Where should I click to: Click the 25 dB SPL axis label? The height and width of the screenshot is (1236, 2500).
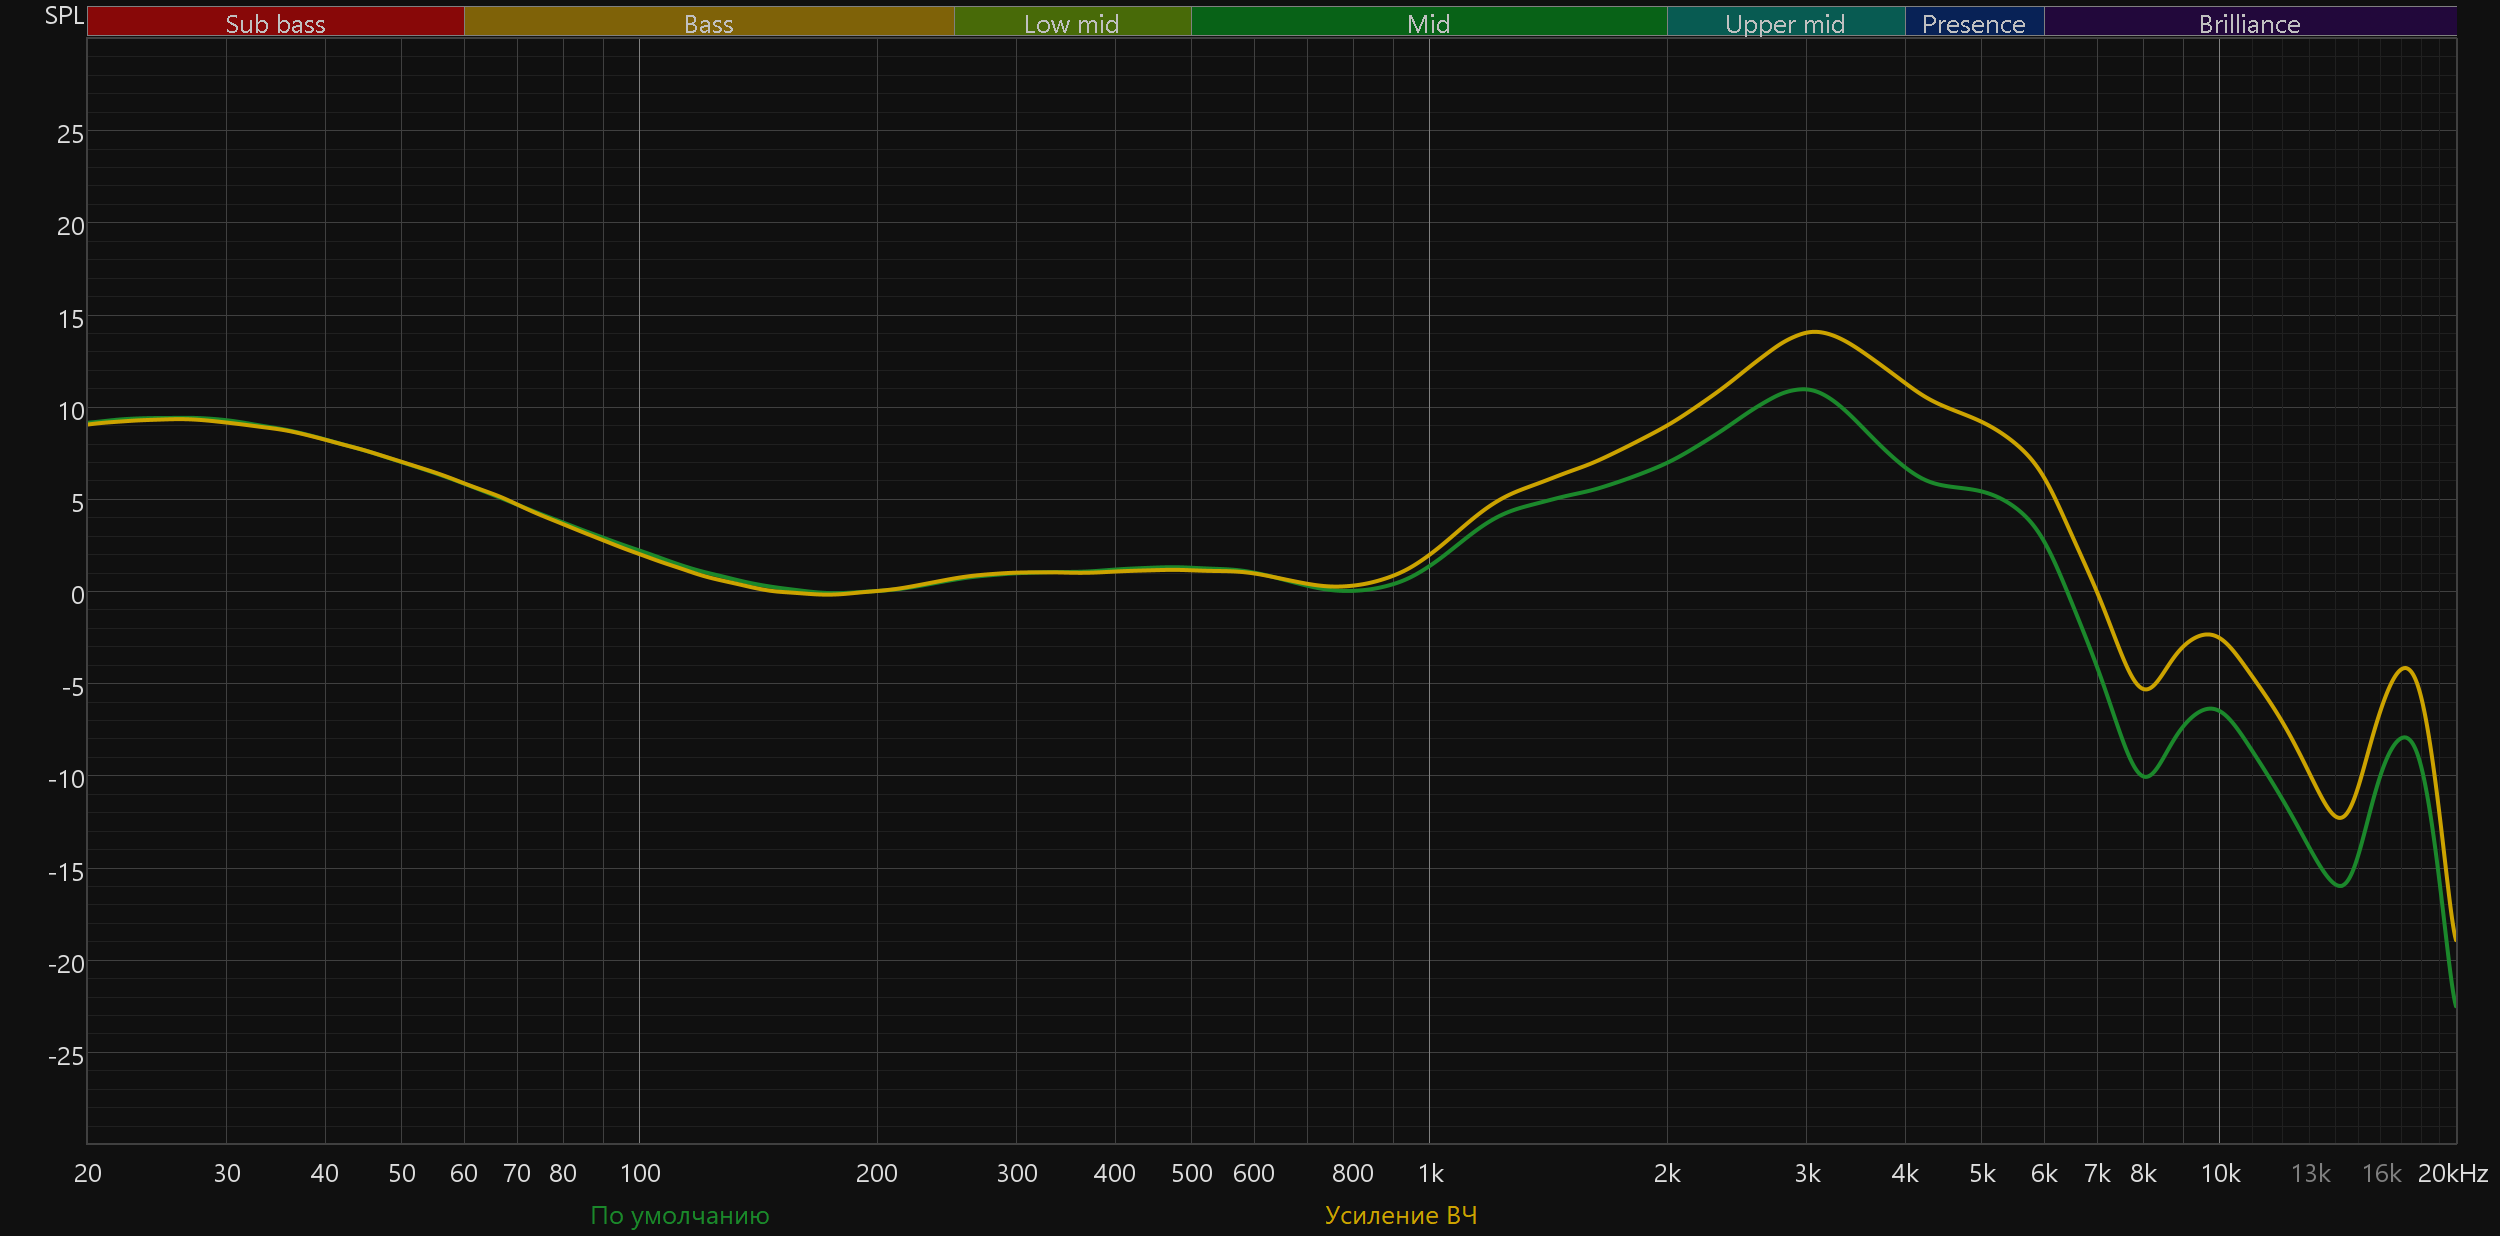click(x=70, y=134)
